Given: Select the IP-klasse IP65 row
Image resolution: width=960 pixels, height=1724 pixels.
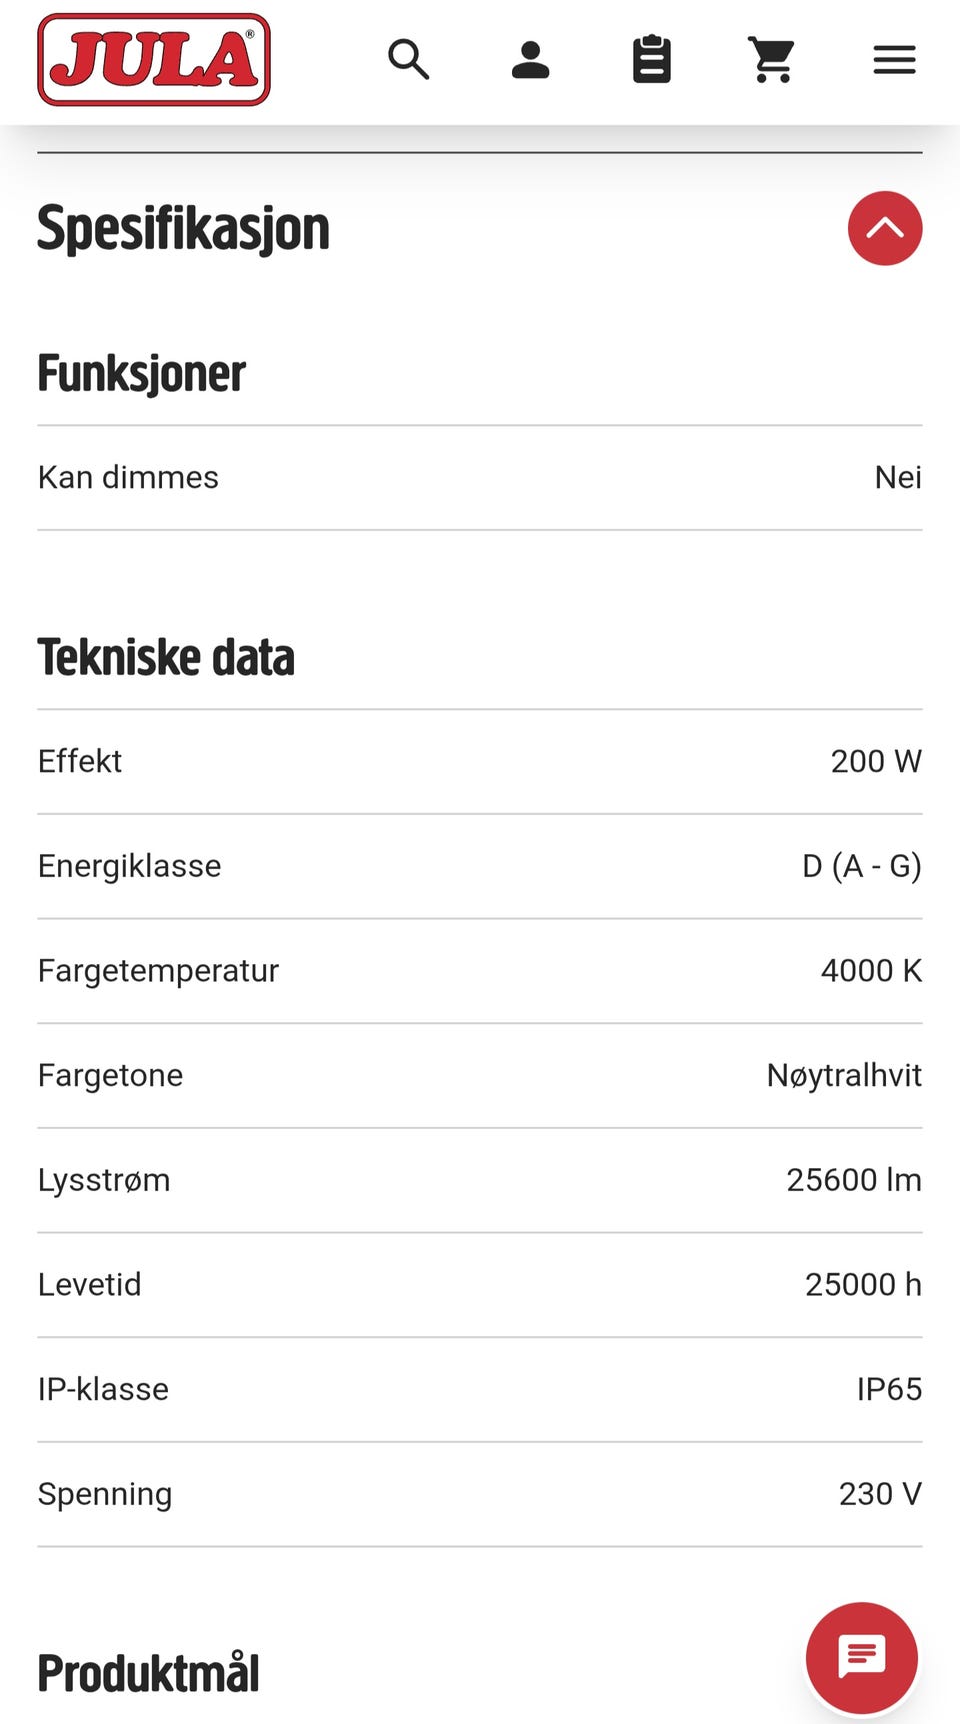Looking at the screenshot, I should pos(480,1390).
